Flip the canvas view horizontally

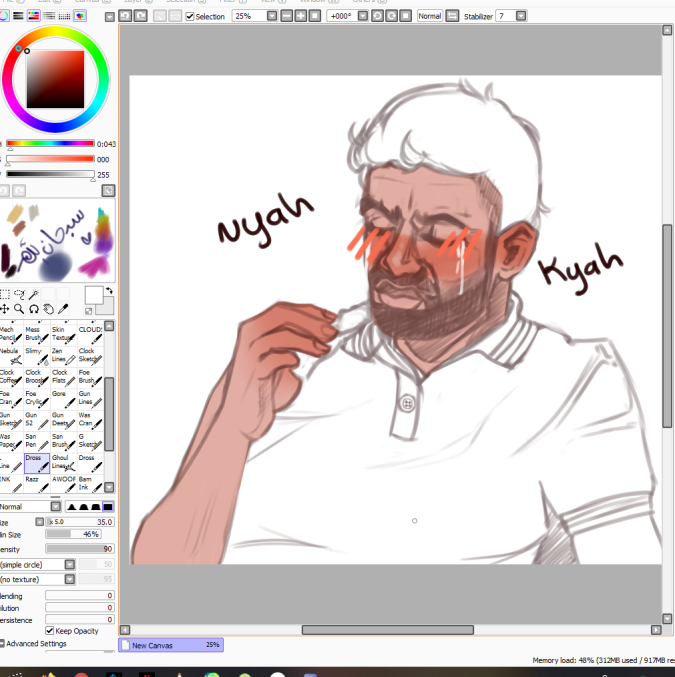[452, 16]
